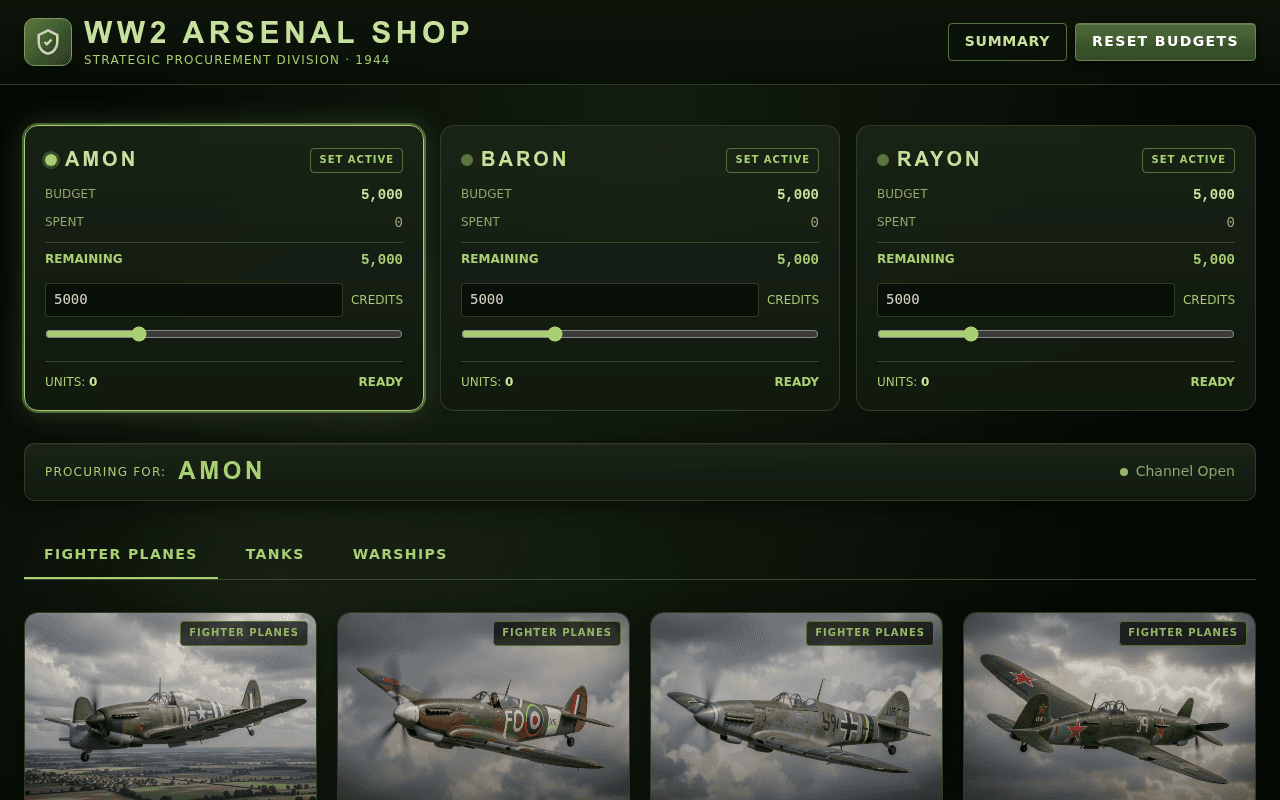Viewport: 1280px width, 800px height.
Task: Click Amon's budget credits input field
Action: [194, 300]
